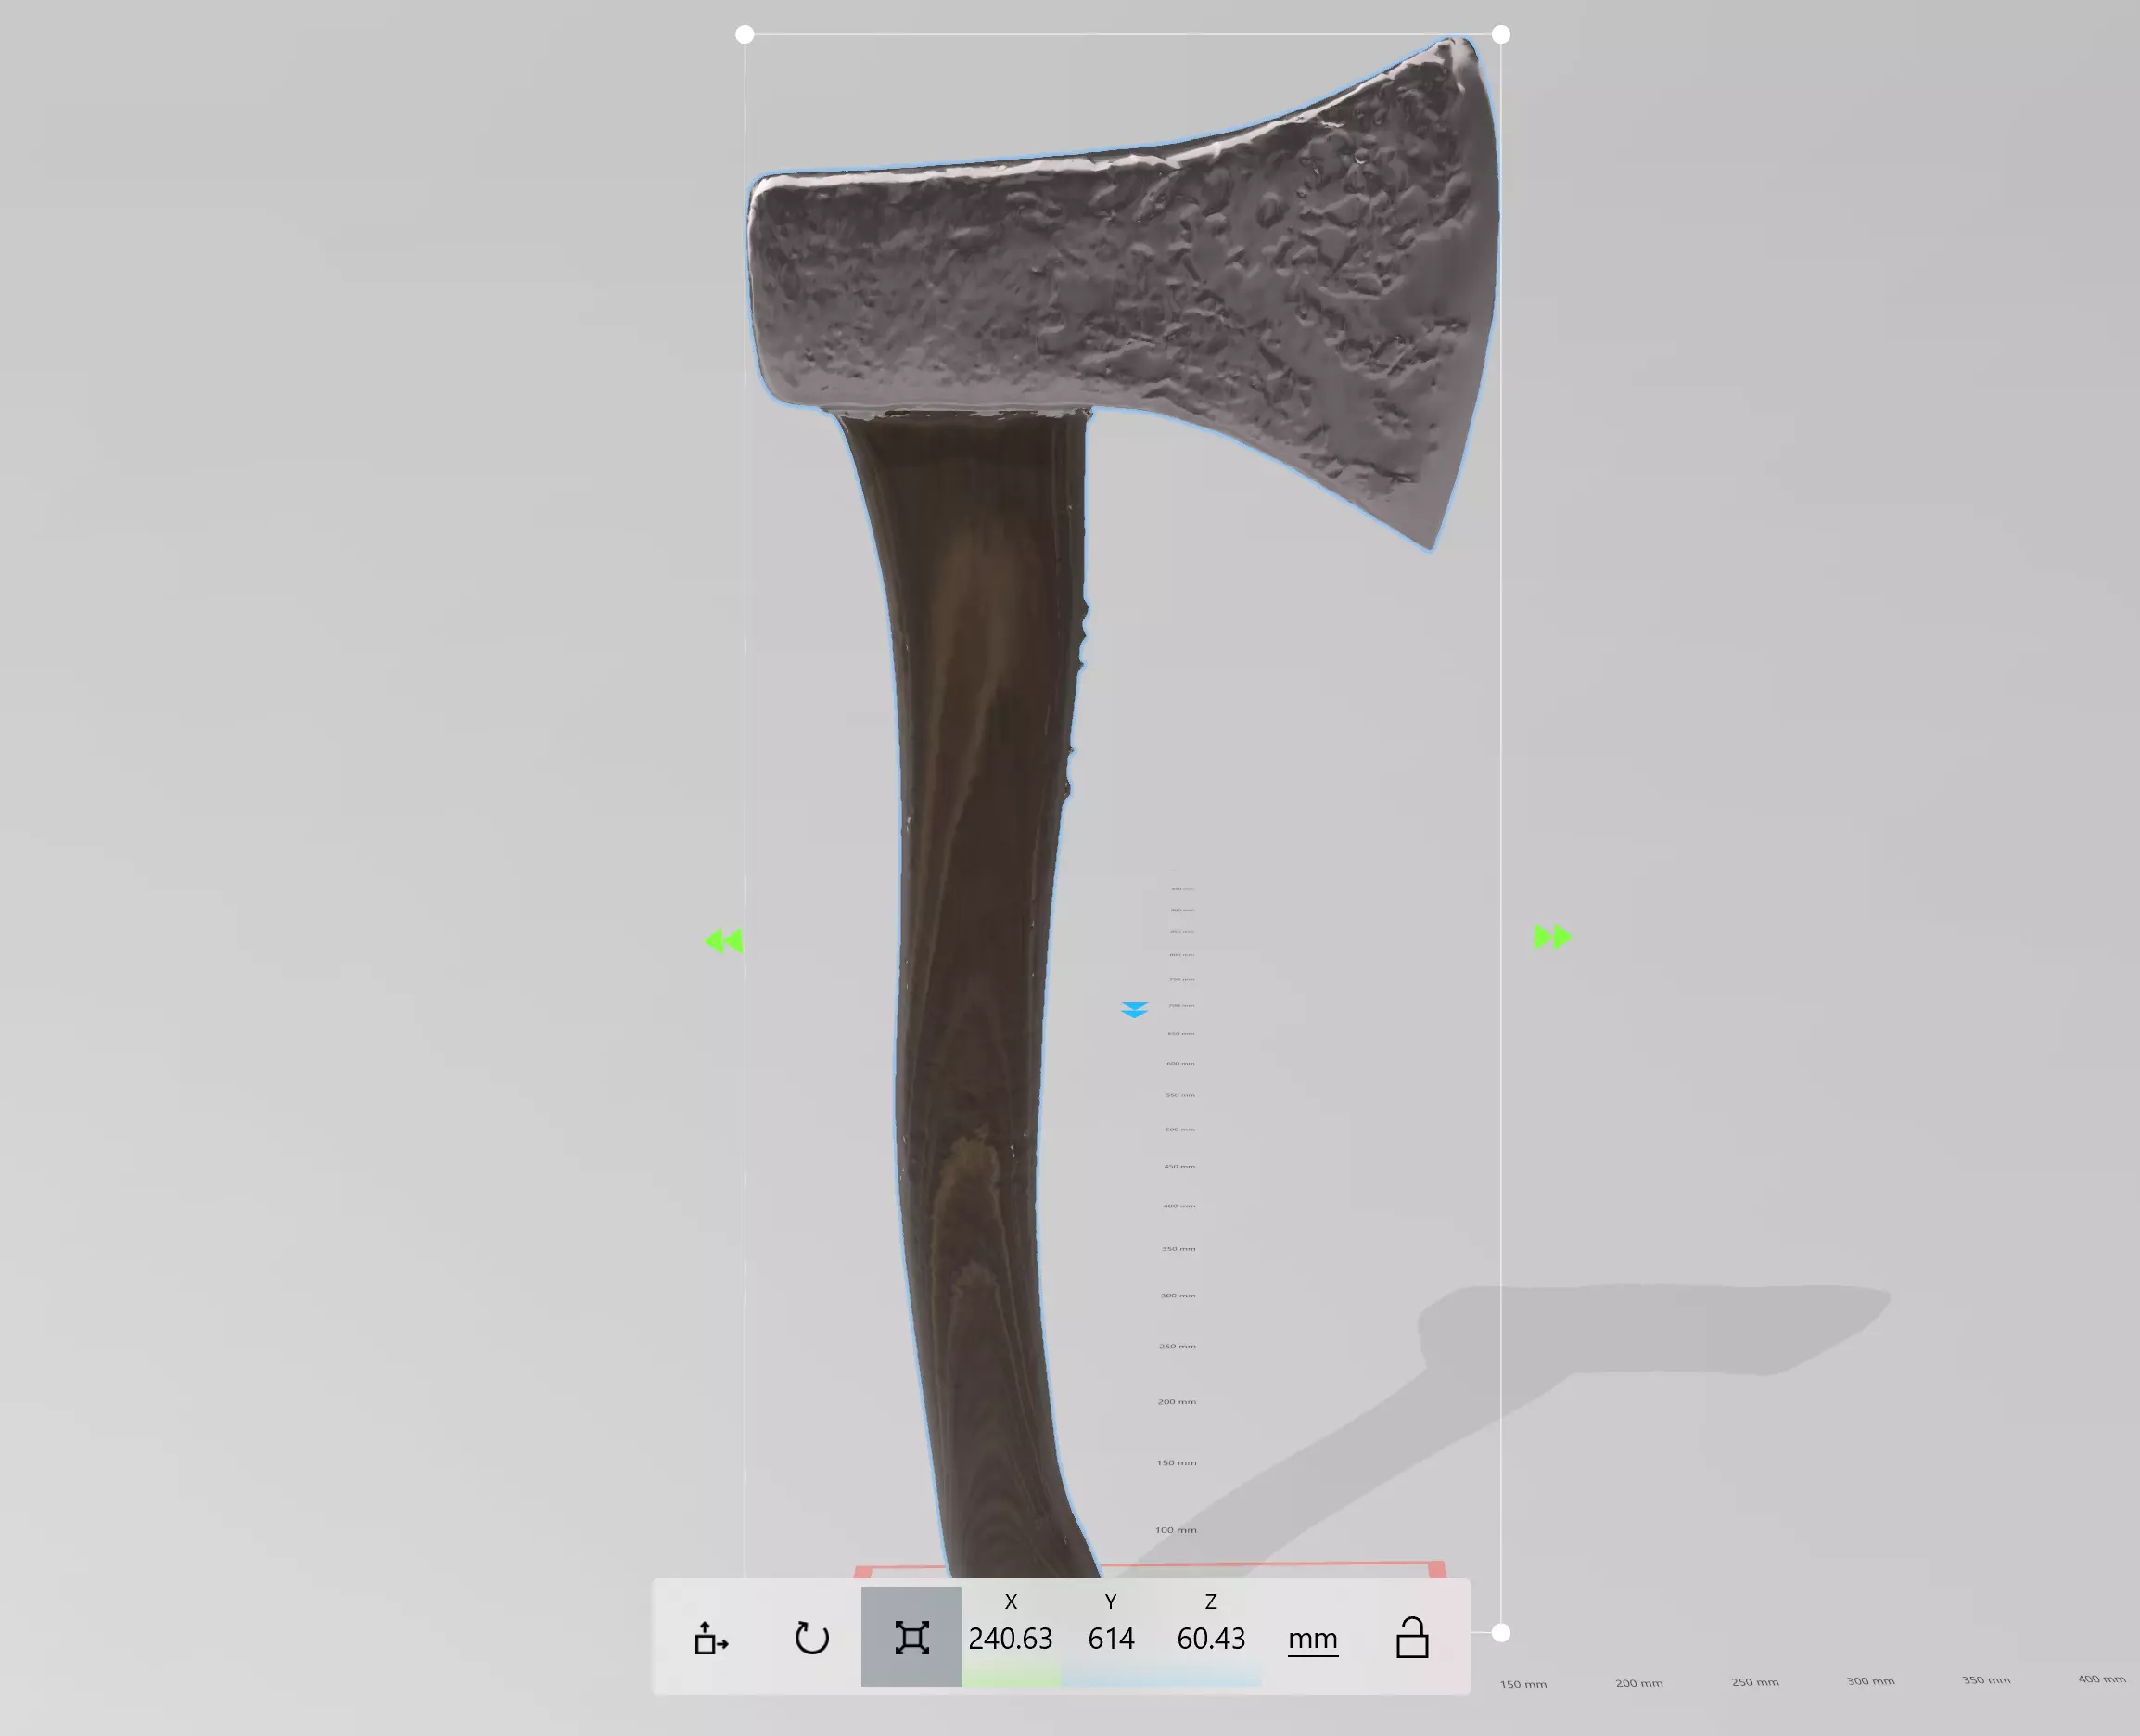
Task: Toggle the aspect ratio lock icon
Action: (1411, 1638)
